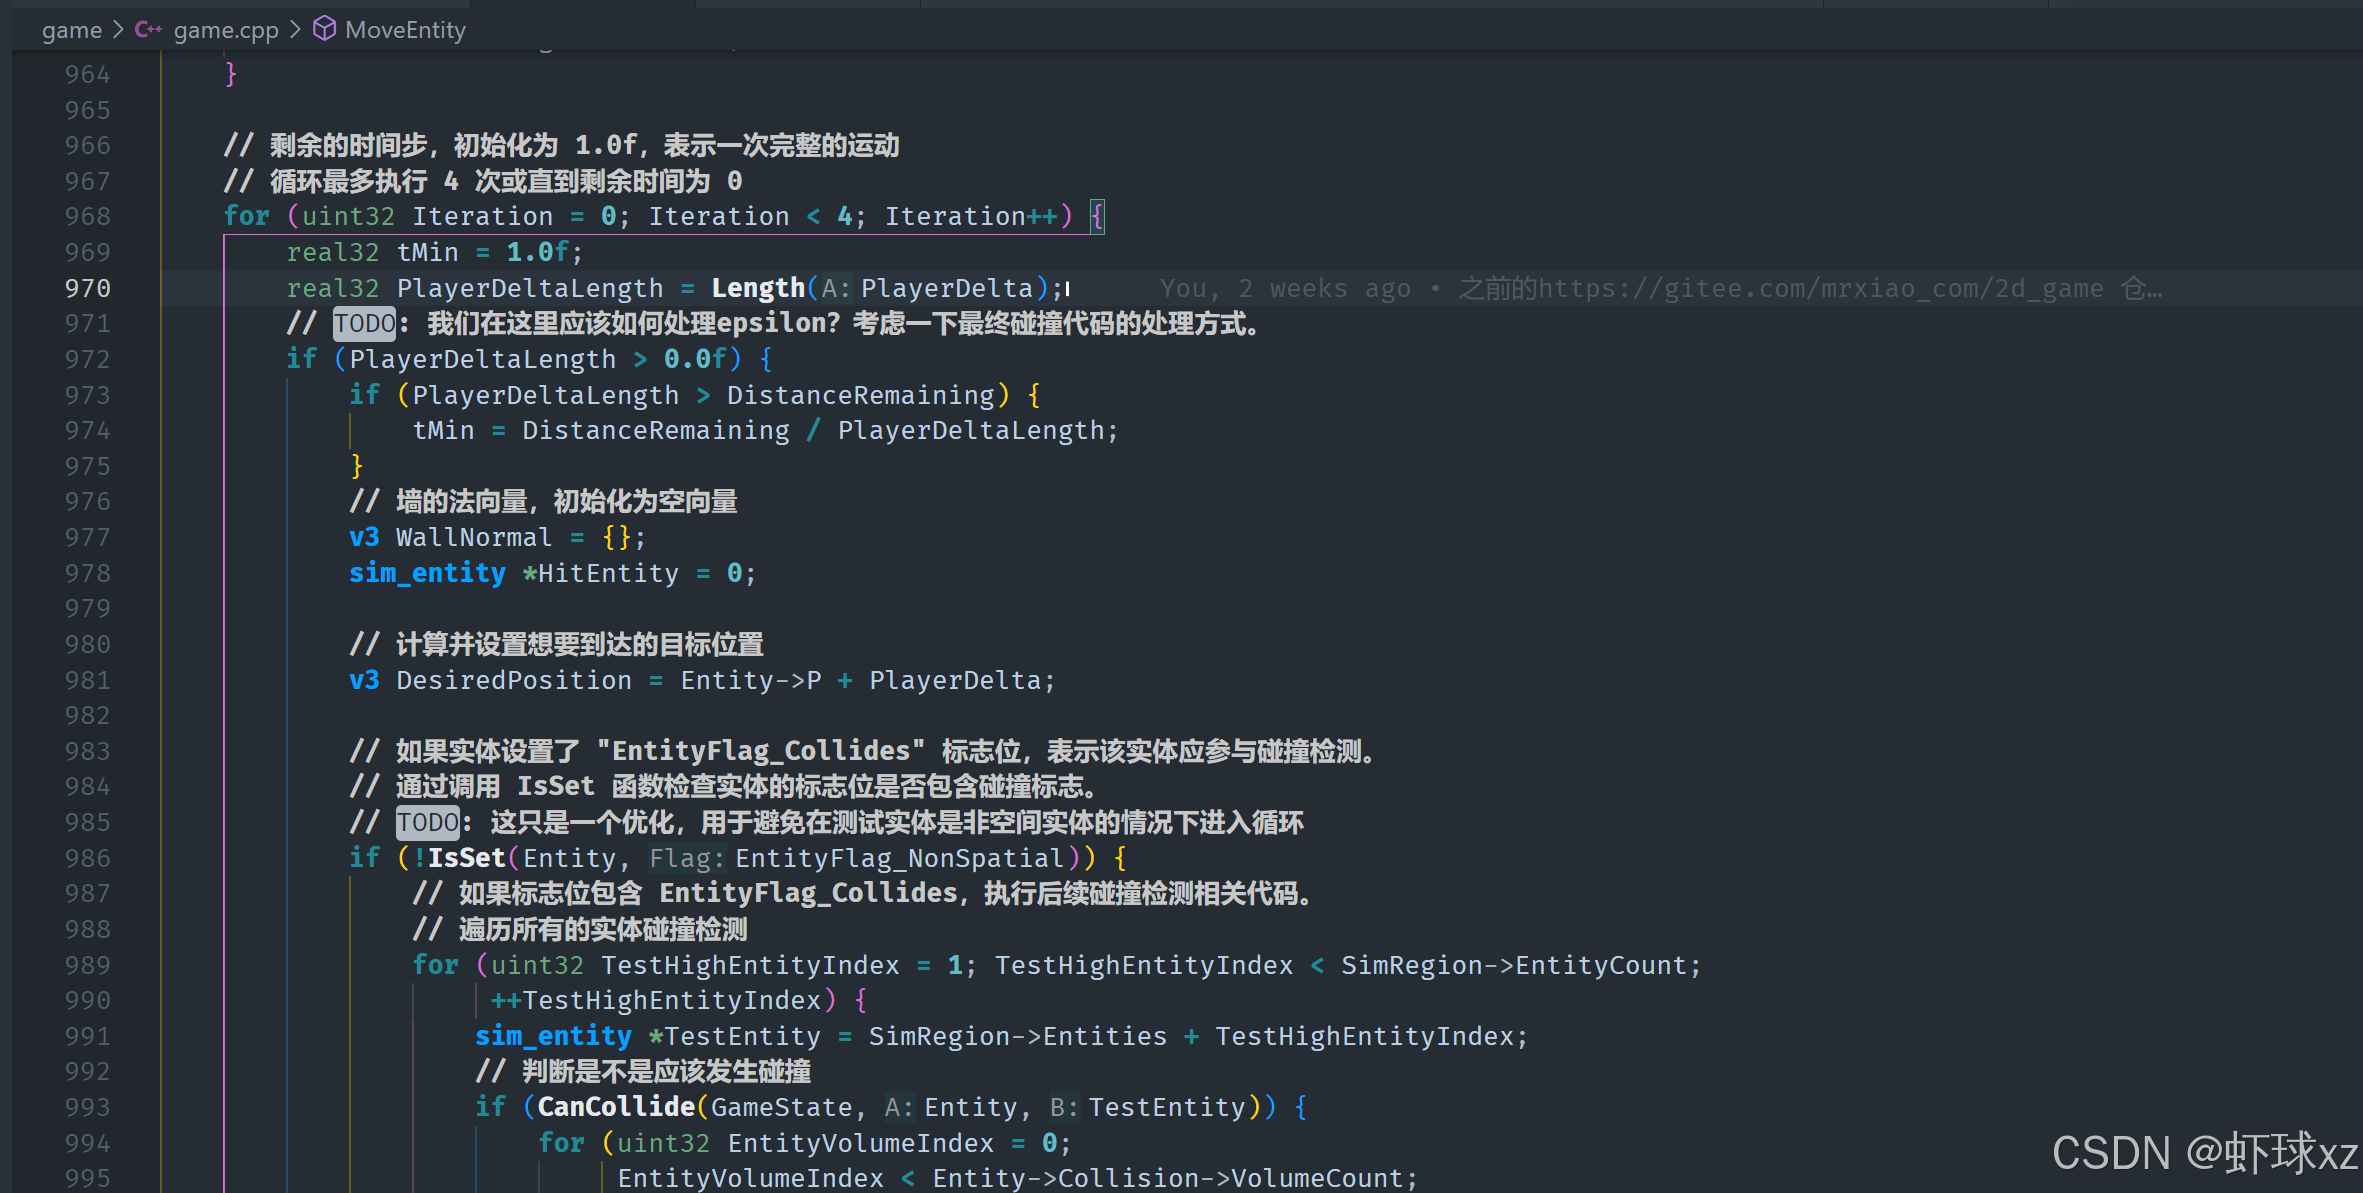The width and height of the screenshot is (2363, 1193).
Task: Click comment '判断是不是应该发生碰撞' on line 992
Action: (x=666, y=1071)
